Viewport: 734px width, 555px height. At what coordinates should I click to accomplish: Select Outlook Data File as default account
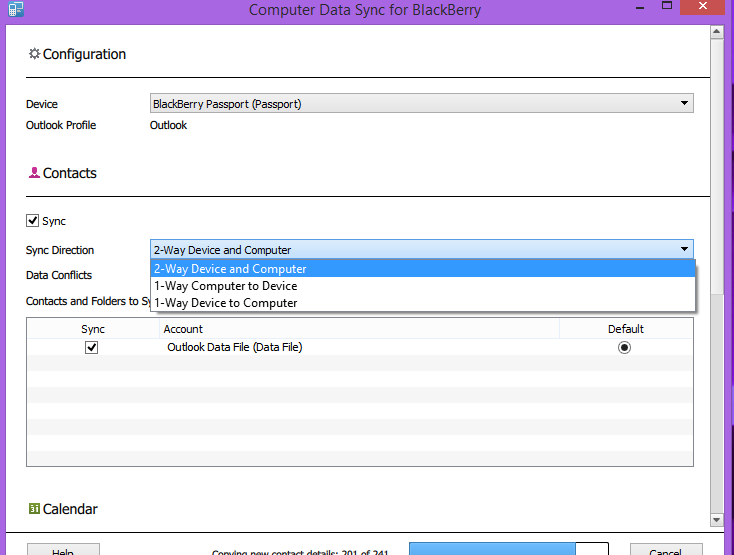tap(624, 347)
